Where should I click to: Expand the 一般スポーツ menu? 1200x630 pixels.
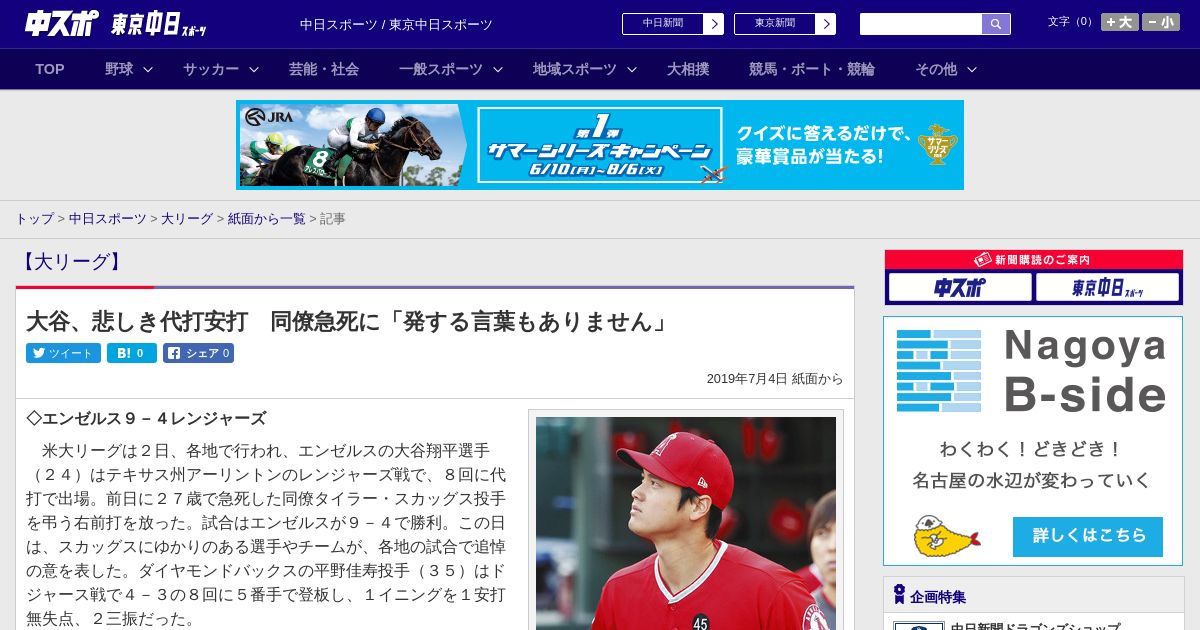[x=451, y=69]
